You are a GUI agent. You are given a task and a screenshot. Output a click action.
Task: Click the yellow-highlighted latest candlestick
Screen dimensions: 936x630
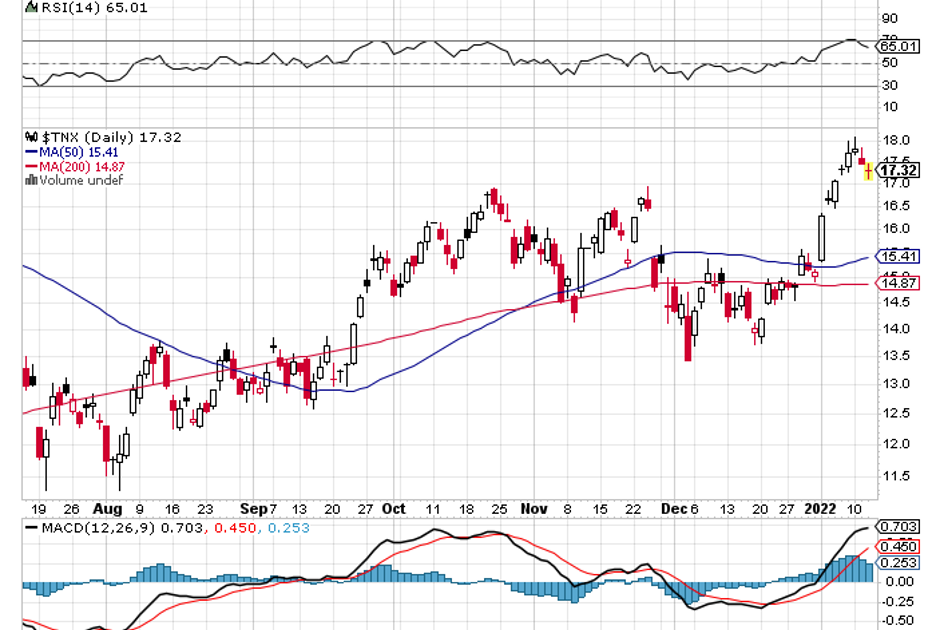[x=867, y=172]
